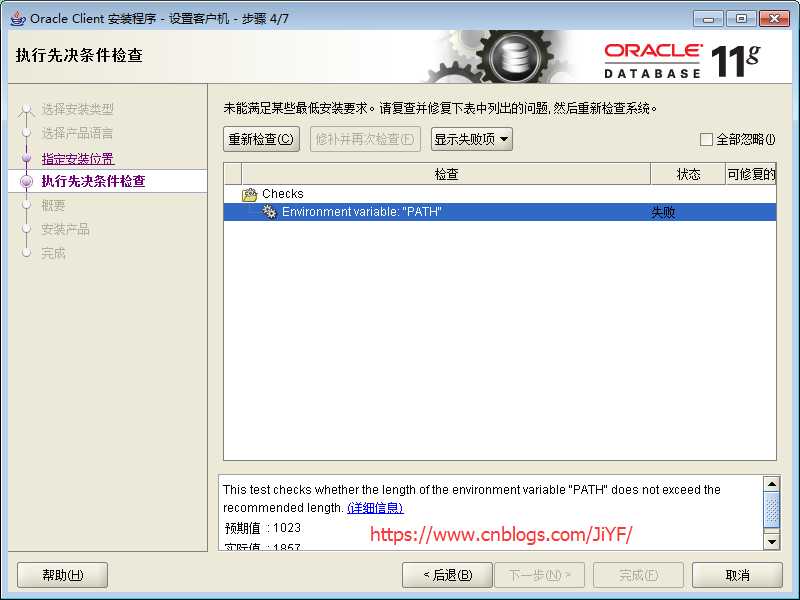The image size is (800, 600).
Task: Click the greyed-out 下一步(N) button
Action: point(539,575)
